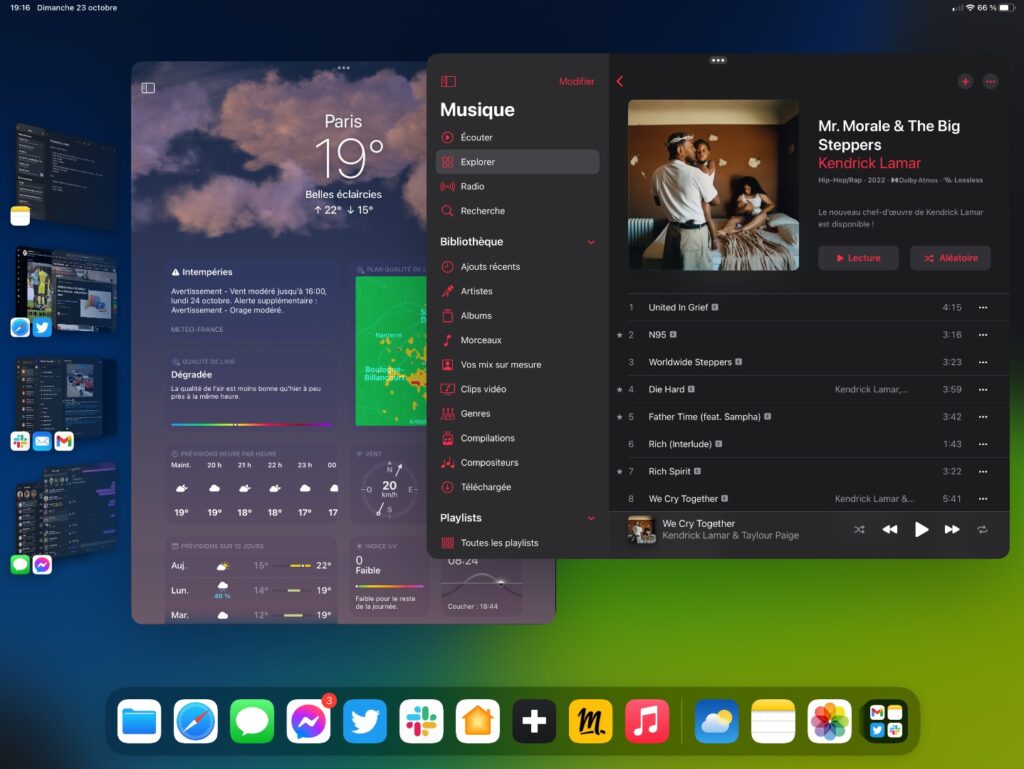The height and width of the screenshot is (769, 1024).
Task: Open Téléchargée in library
Action: coord(517,487)
